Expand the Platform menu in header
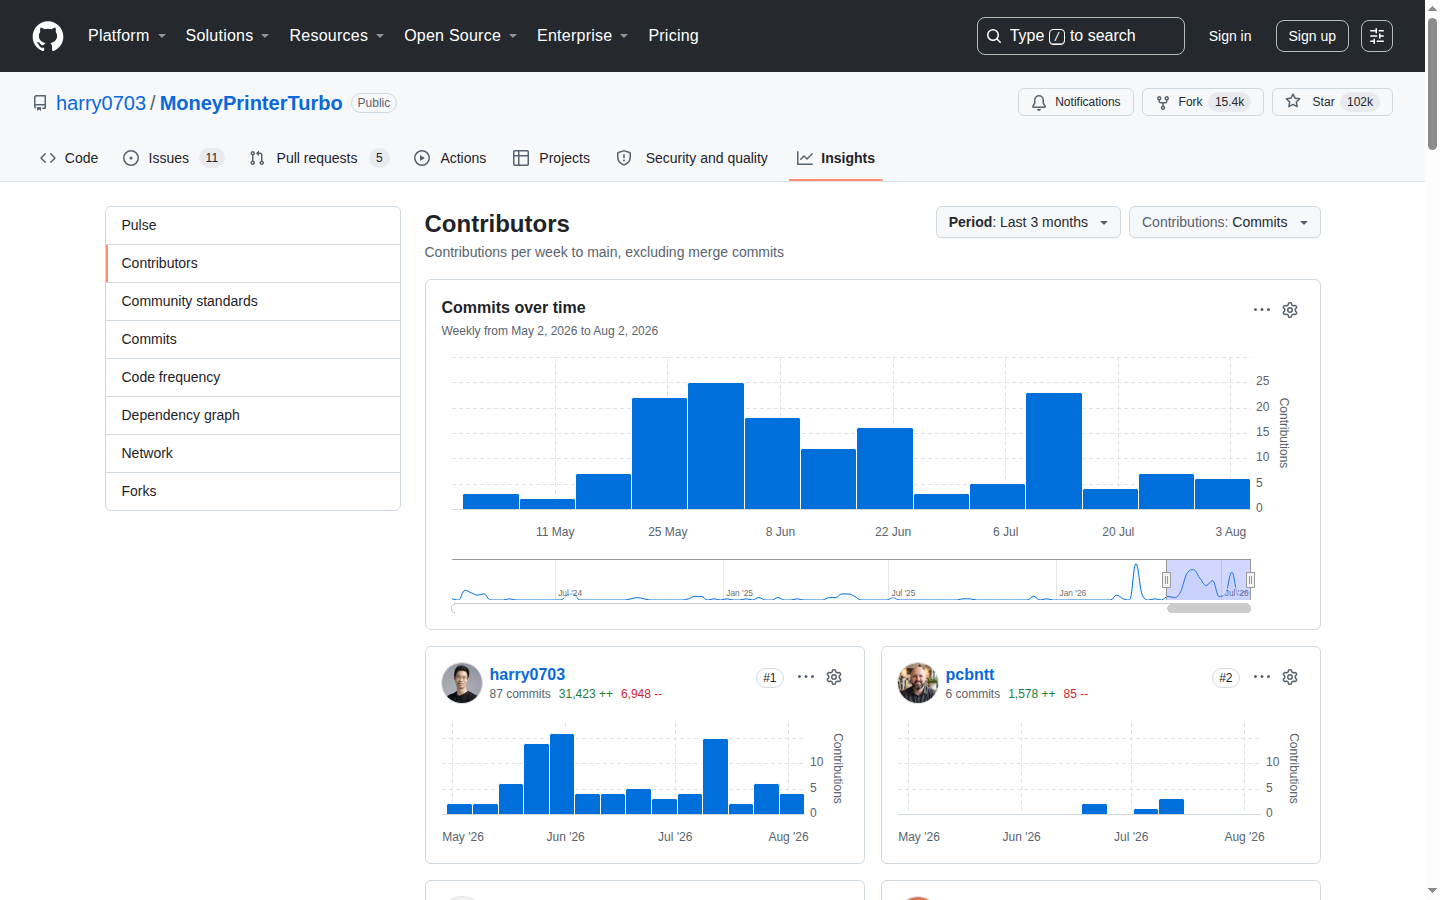The height and width of the screenshot is (900, 1440). [127, 36]
